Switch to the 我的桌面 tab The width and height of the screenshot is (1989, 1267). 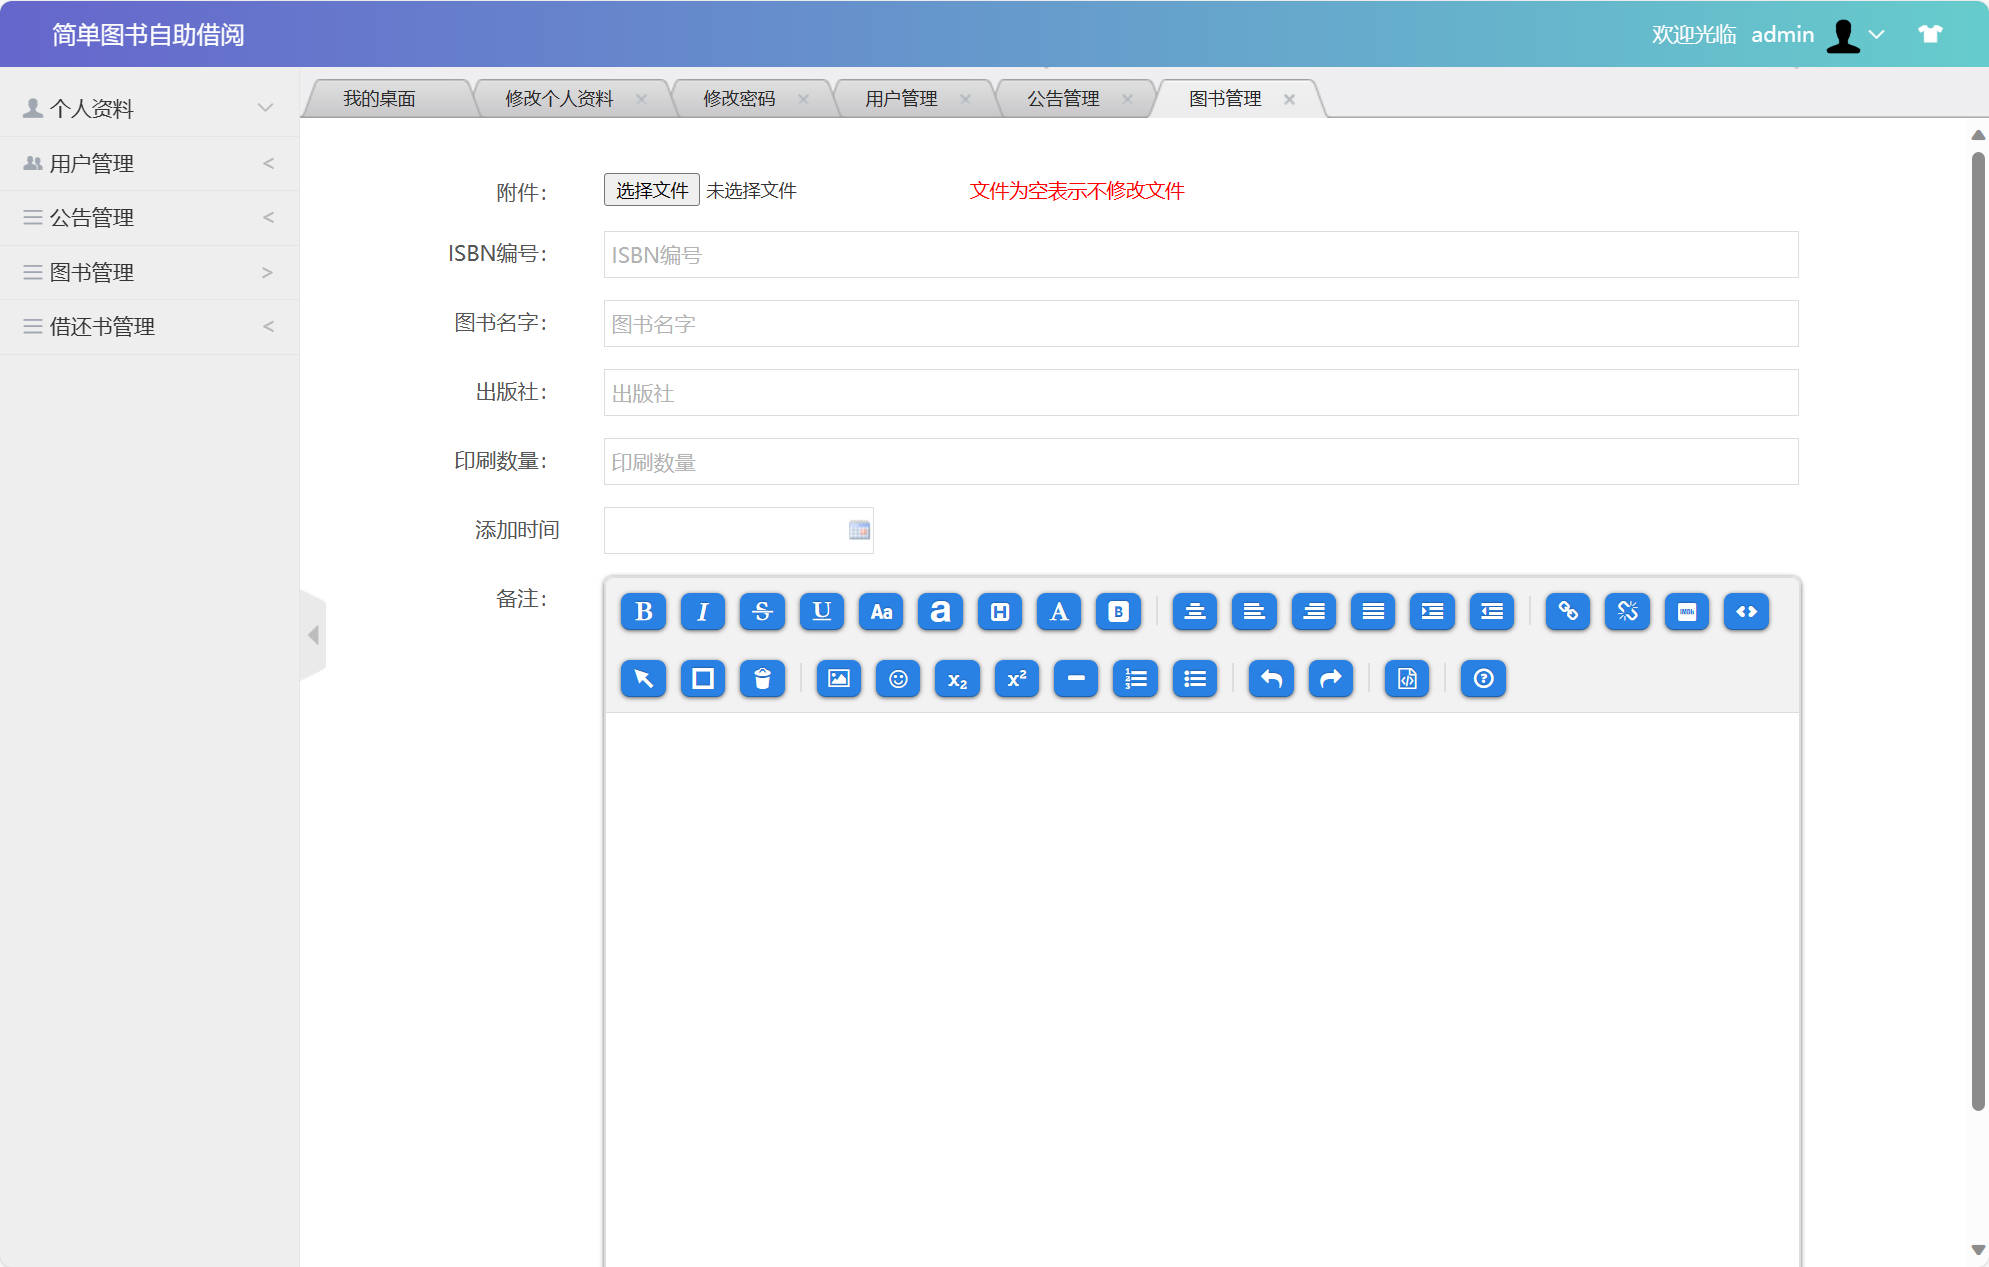[380, 97]
